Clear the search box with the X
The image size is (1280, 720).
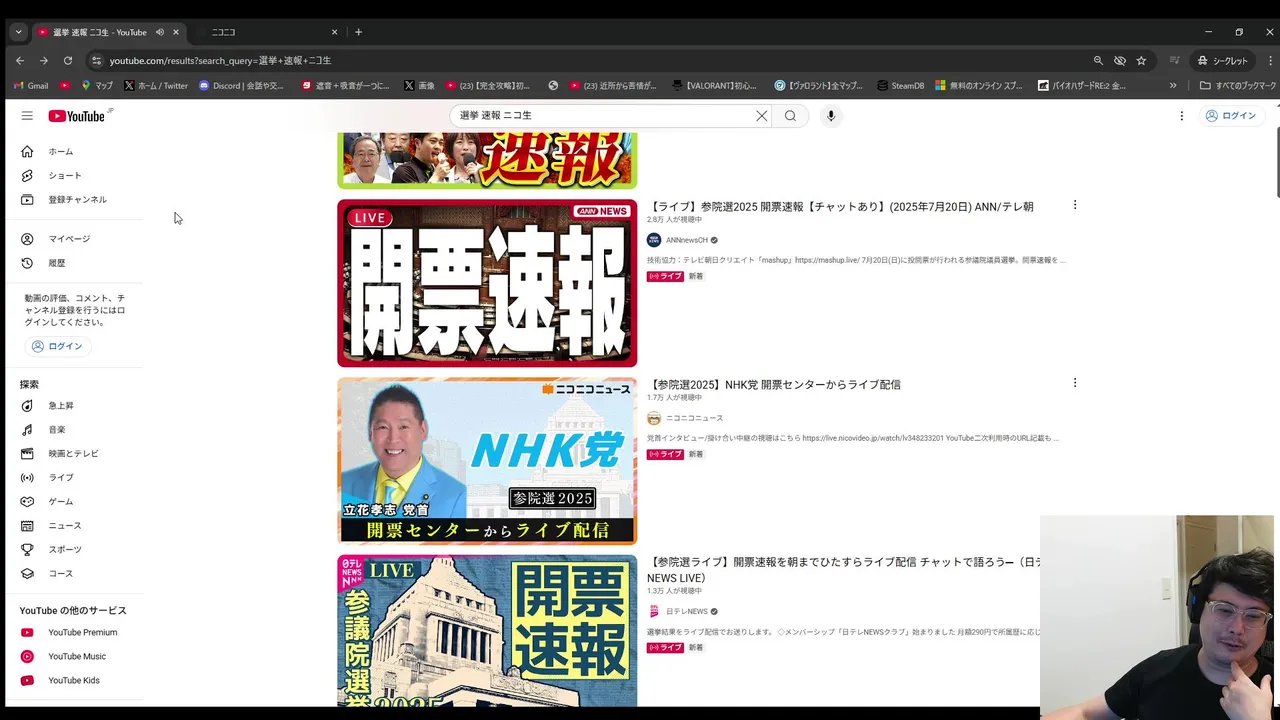761,116
